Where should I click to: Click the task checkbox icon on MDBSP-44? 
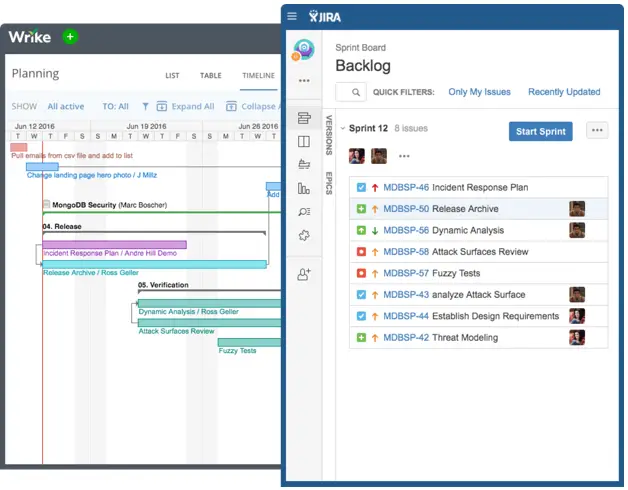pyautogui.click(x=361, y=316)
